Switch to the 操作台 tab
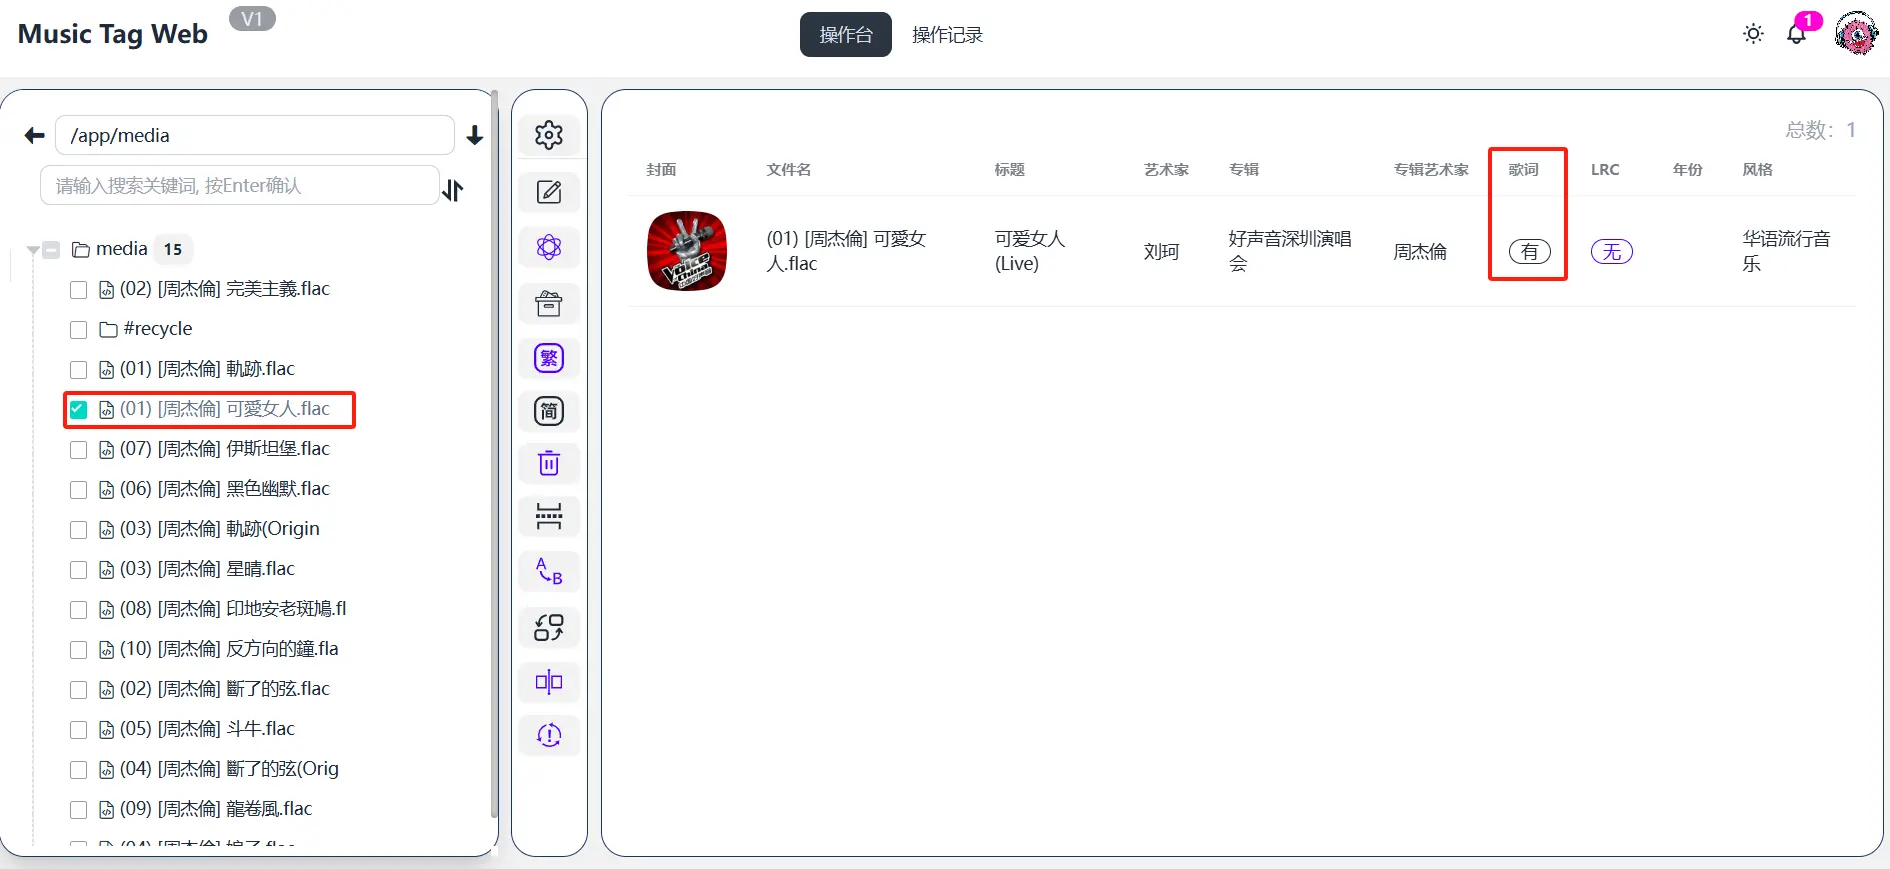1890x869 pixels. tap(846, 35)
